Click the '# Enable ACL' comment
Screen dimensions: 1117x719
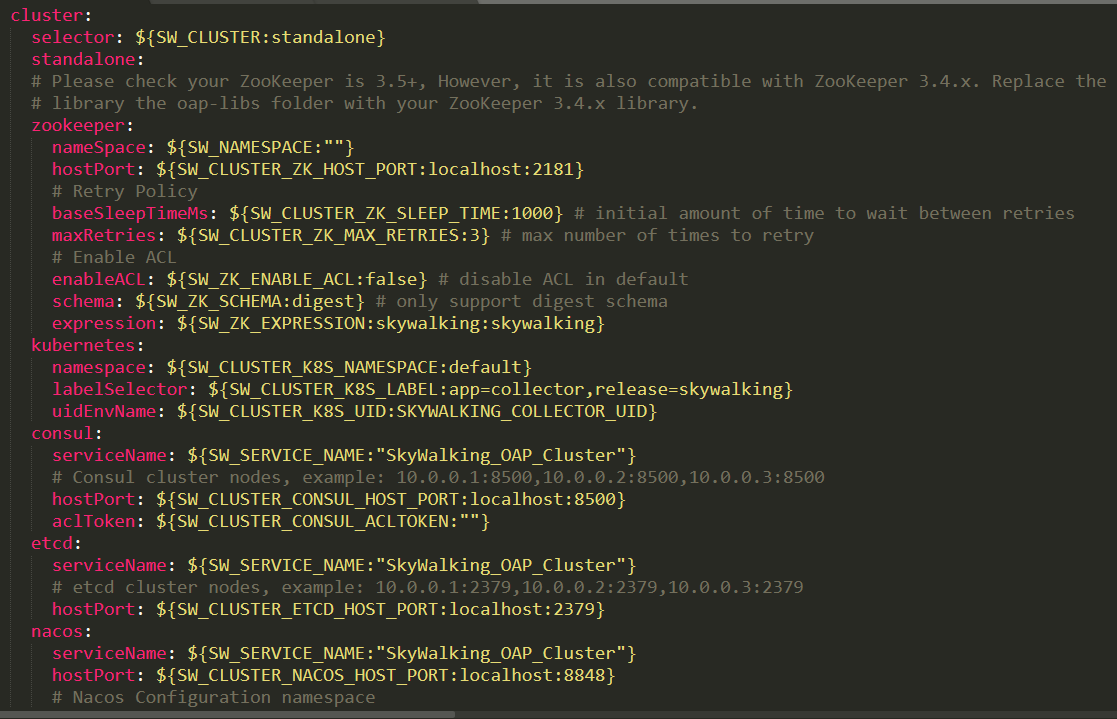(114, 257)
